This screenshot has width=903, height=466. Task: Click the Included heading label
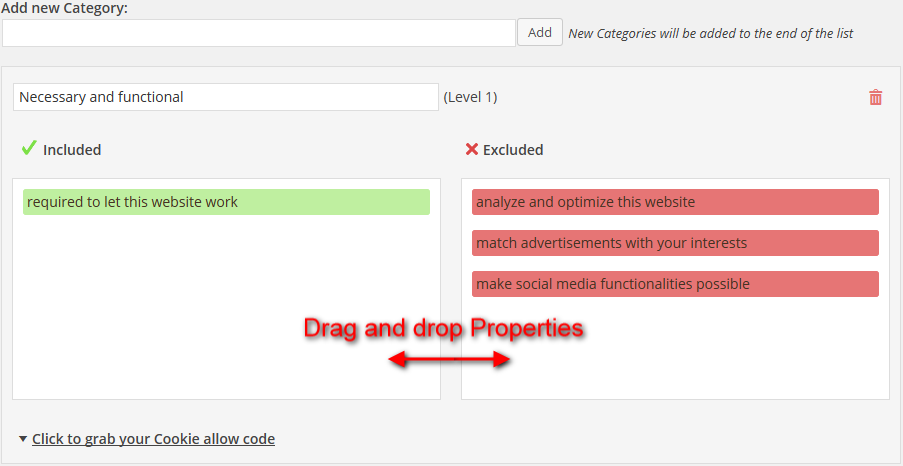(x=72, y=150)
